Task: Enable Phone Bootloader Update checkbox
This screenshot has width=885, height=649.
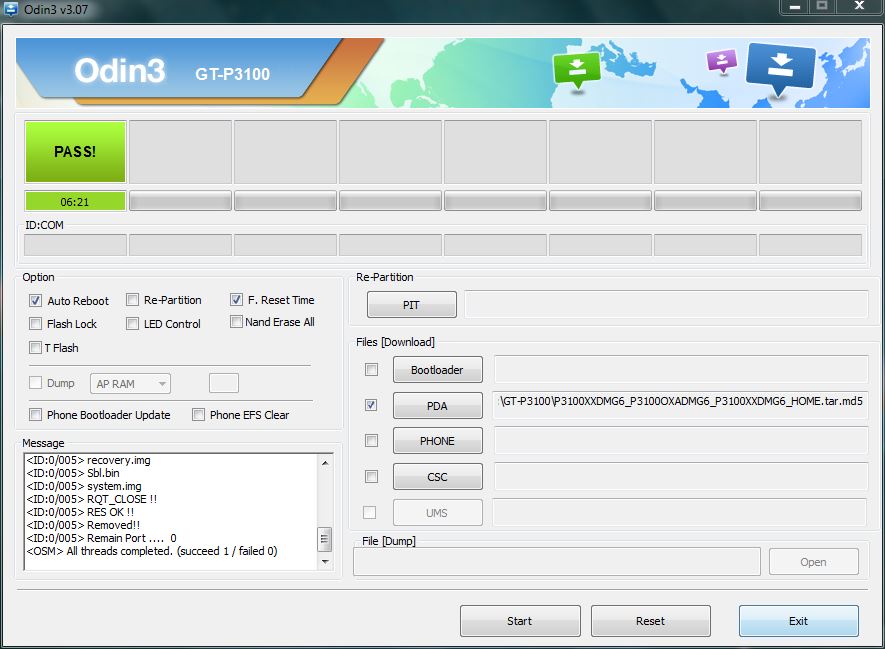Action: [x=35, y=414]
